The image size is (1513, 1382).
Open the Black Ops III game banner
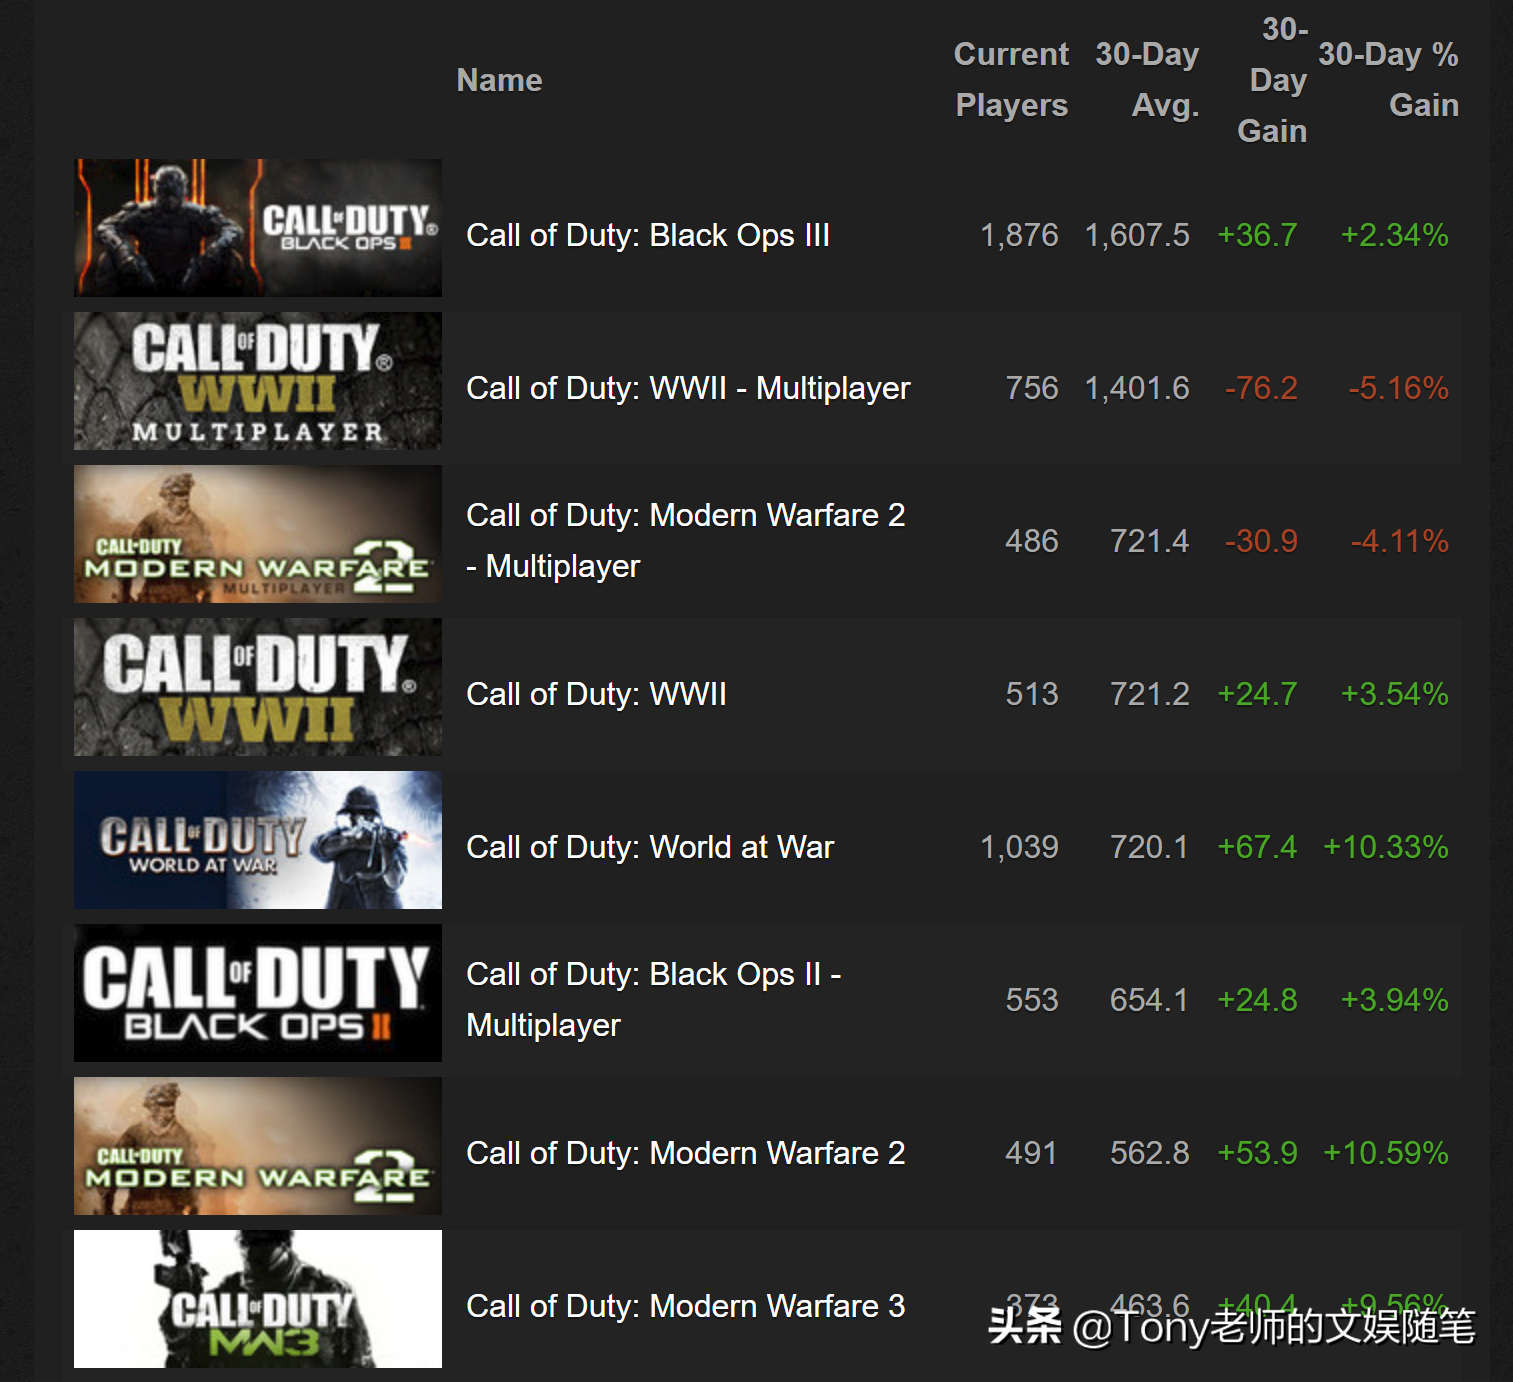pos(258,228)
